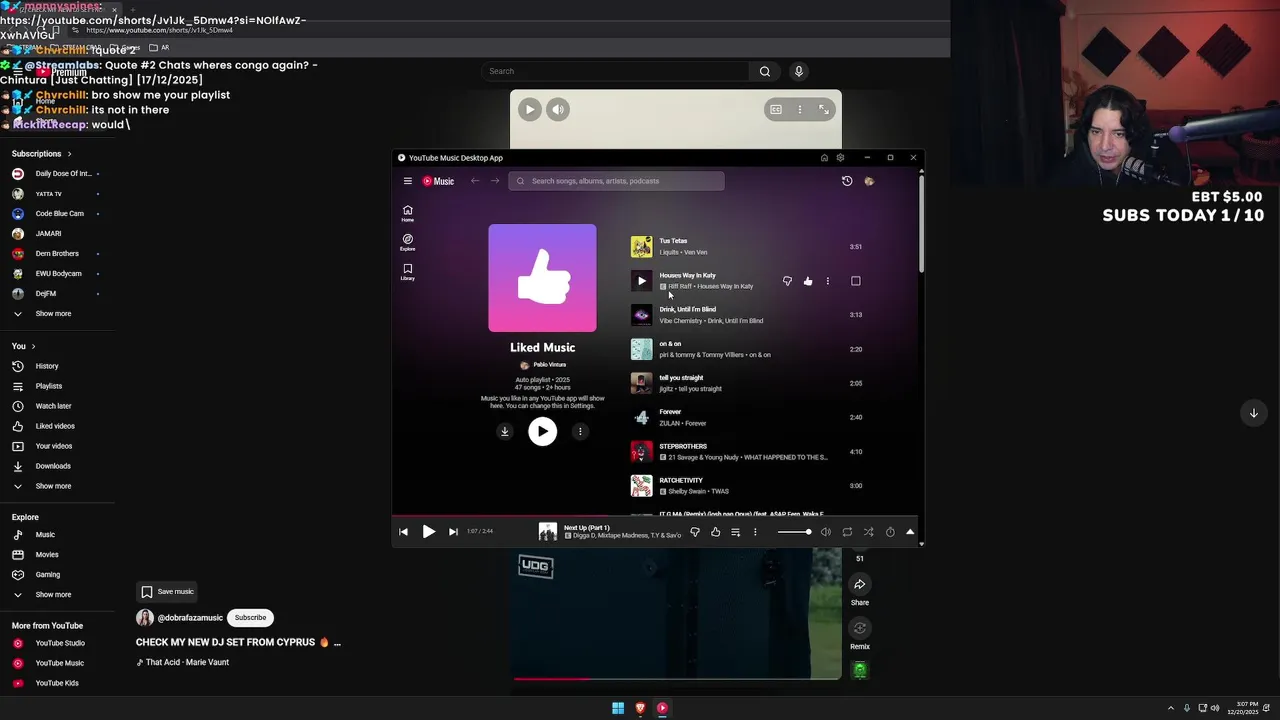This screenshot has width=1280, height=720.
Task: Subscribe to @dobrafazamusic
Action: (x=250, y=618)
